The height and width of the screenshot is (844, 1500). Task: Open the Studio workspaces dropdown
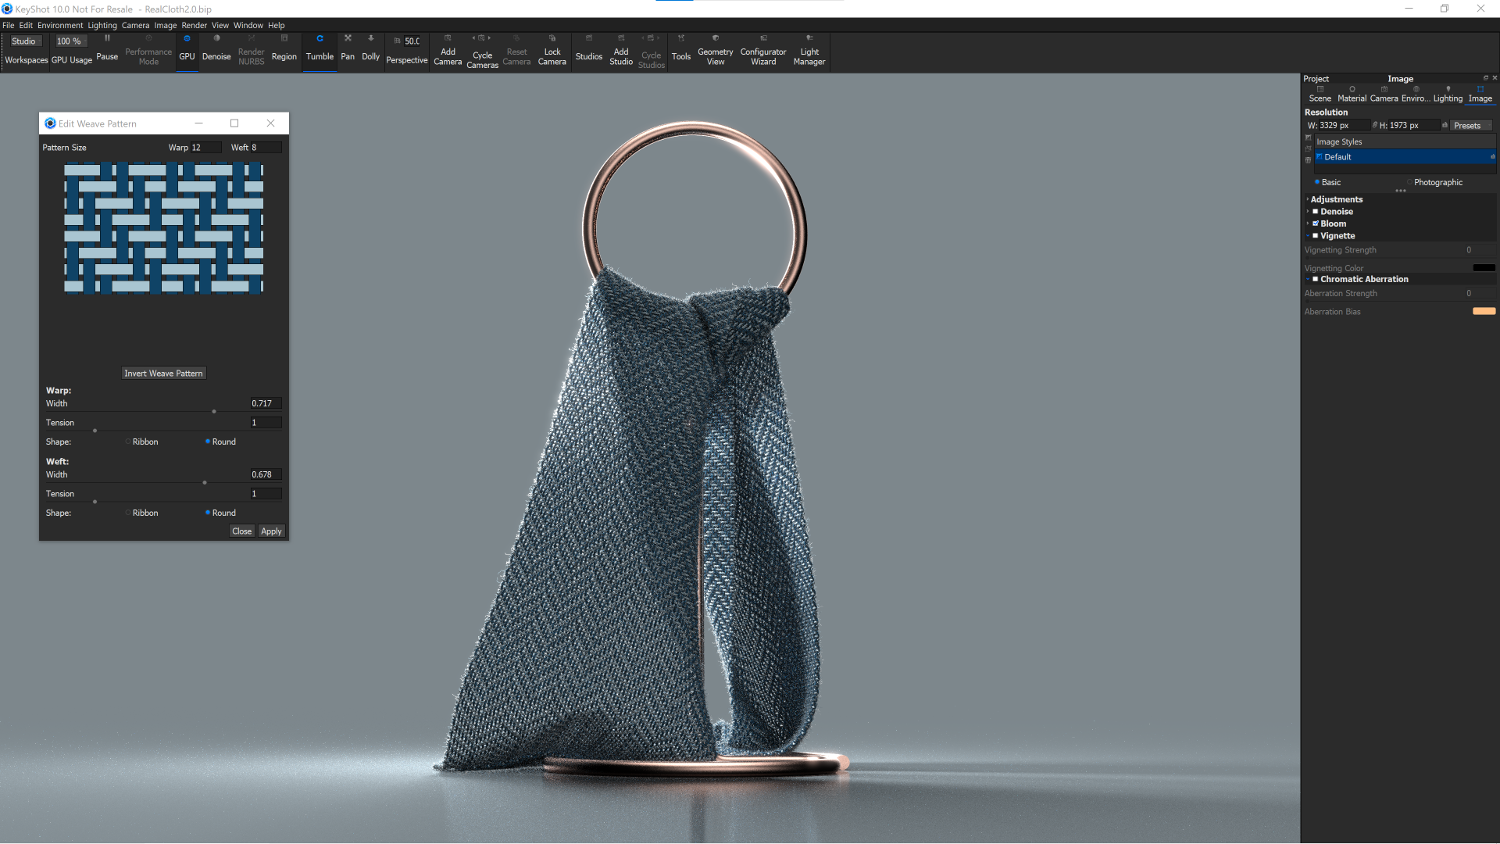[24, 41]
